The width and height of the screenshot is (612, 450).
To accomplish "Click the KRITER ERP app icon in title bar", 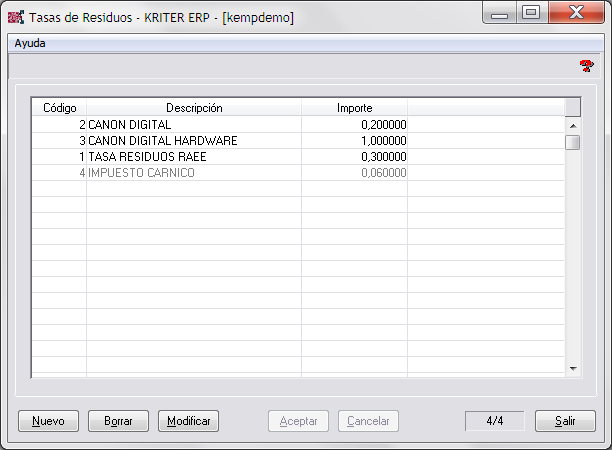I will [15, 18].
